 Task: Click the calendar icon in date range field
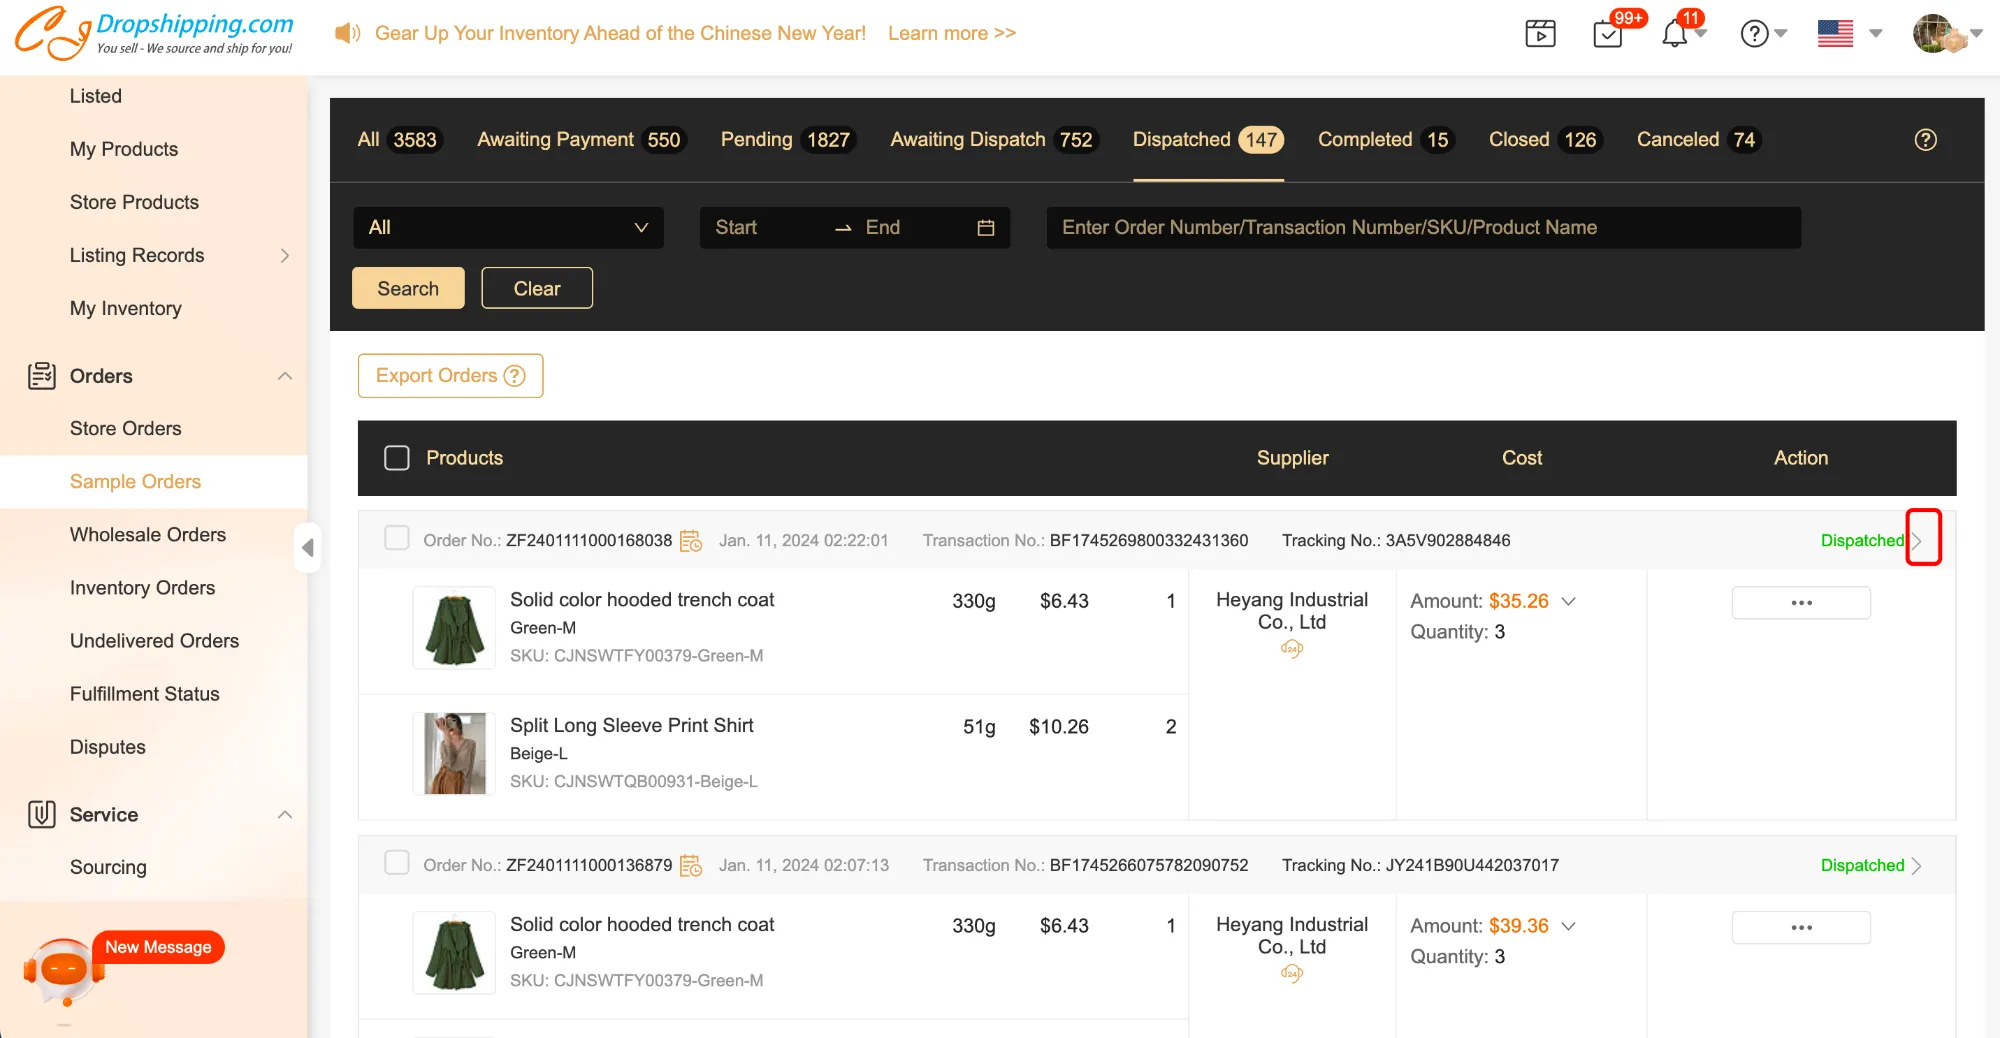(x=985, y=228)
